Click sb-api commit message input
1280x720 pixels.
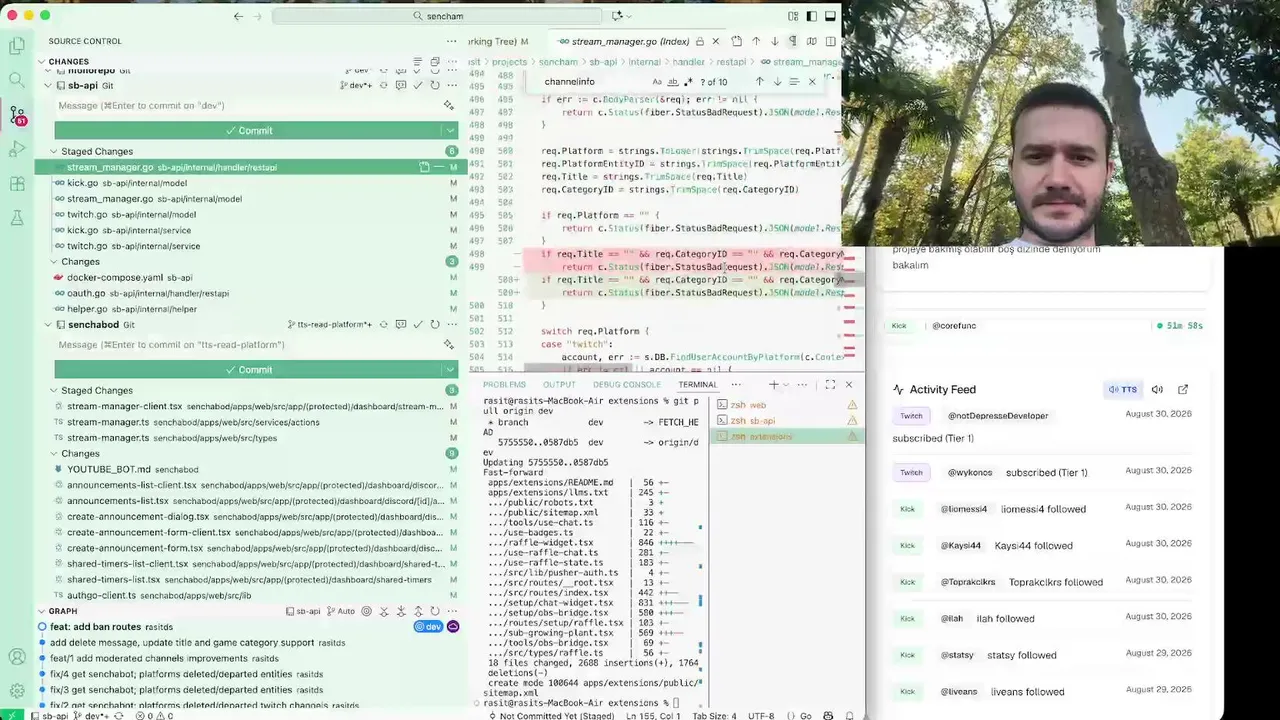[x=248, y=105]
